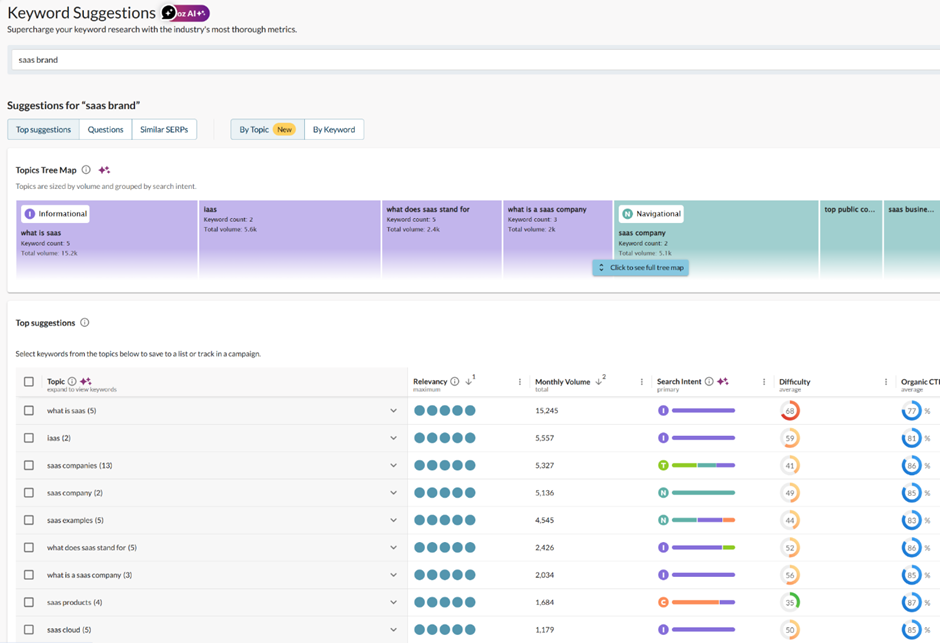Click to see full tree map button
940x643 pixels.
coord(641,268)
